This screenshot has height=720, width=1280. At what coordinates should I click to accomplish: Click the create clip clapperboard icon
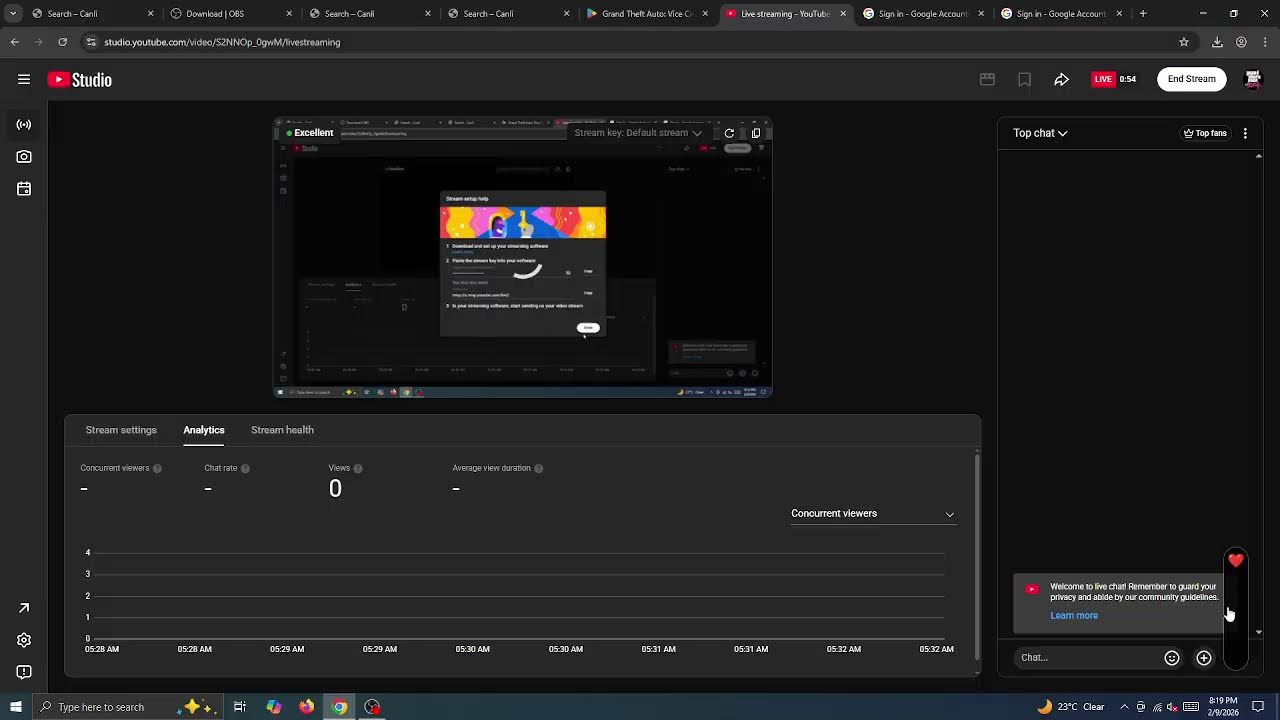tap(987, 79)
